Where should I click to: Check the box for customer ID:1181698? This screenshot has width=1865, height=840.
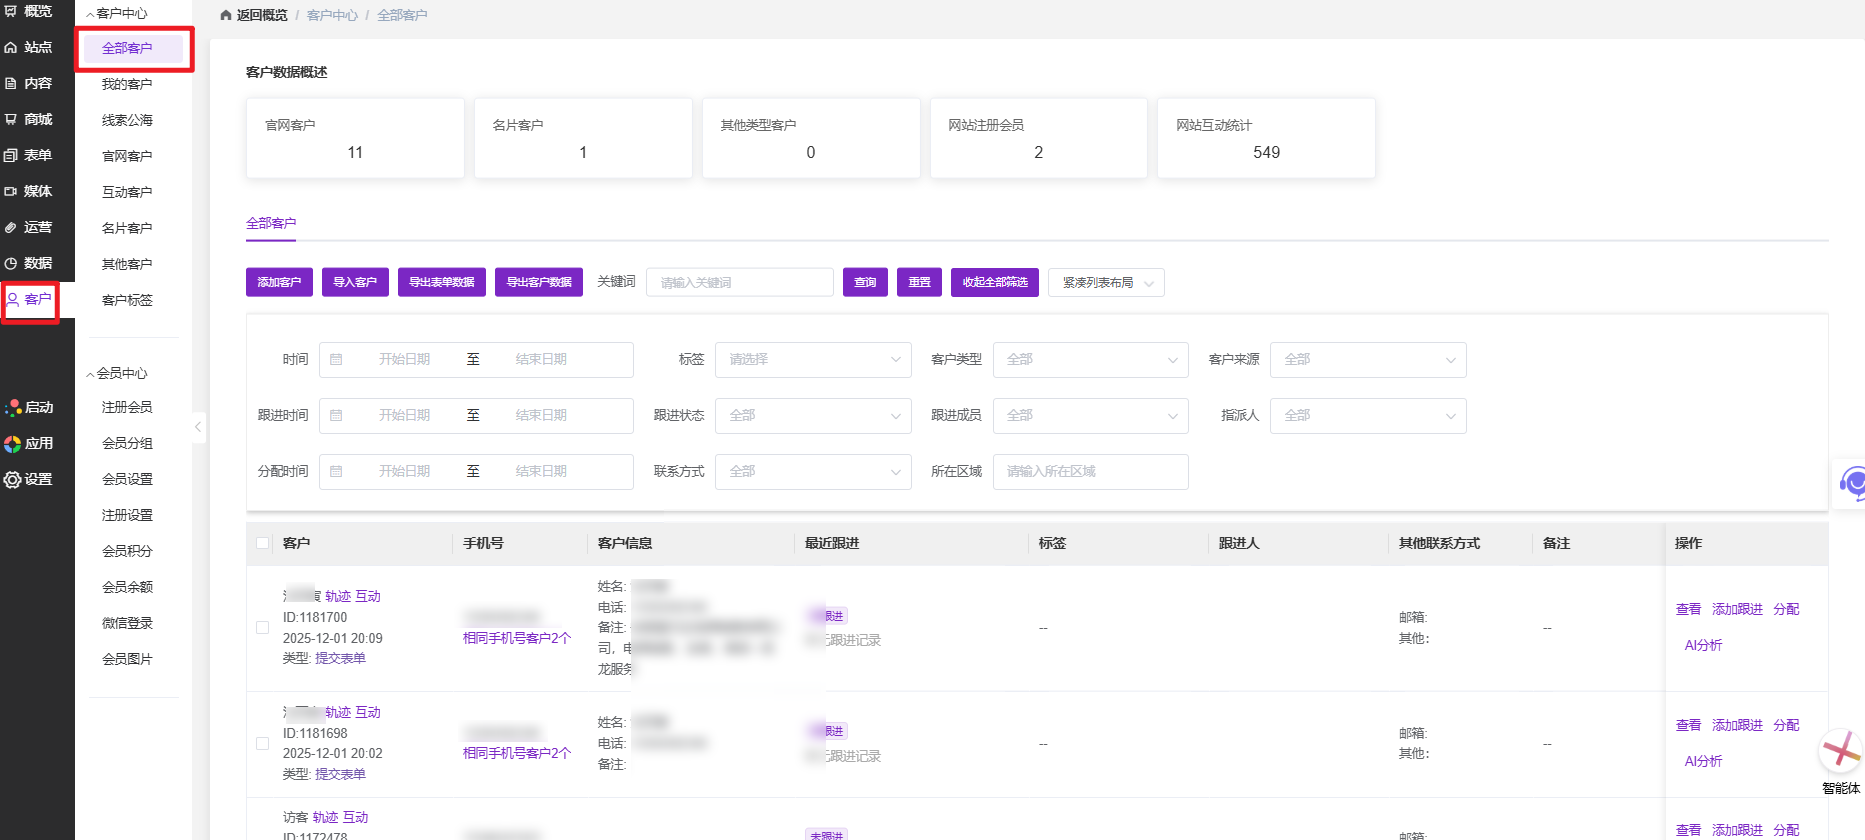(263, 744)
